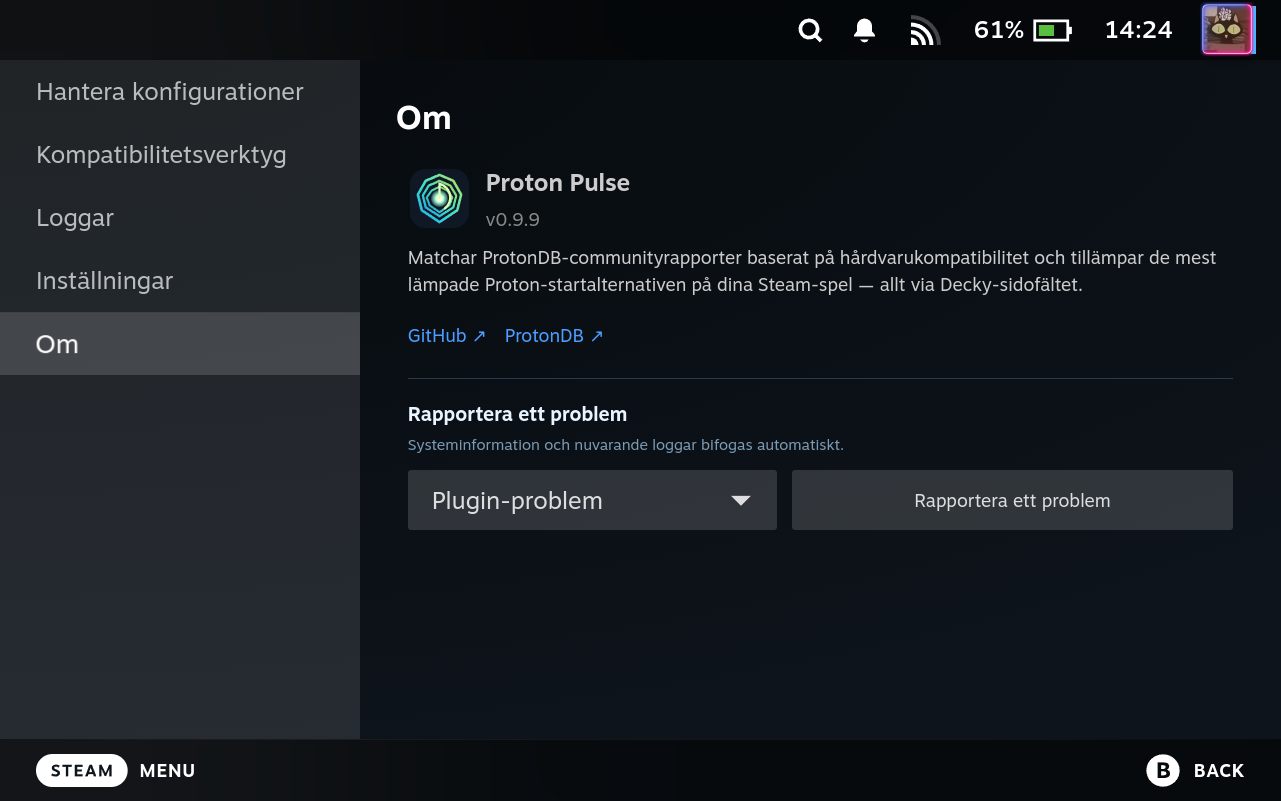Go to Inställningar sidebar item
The width and height of the screenshot is (1281, 801).
tap(180, 281)
